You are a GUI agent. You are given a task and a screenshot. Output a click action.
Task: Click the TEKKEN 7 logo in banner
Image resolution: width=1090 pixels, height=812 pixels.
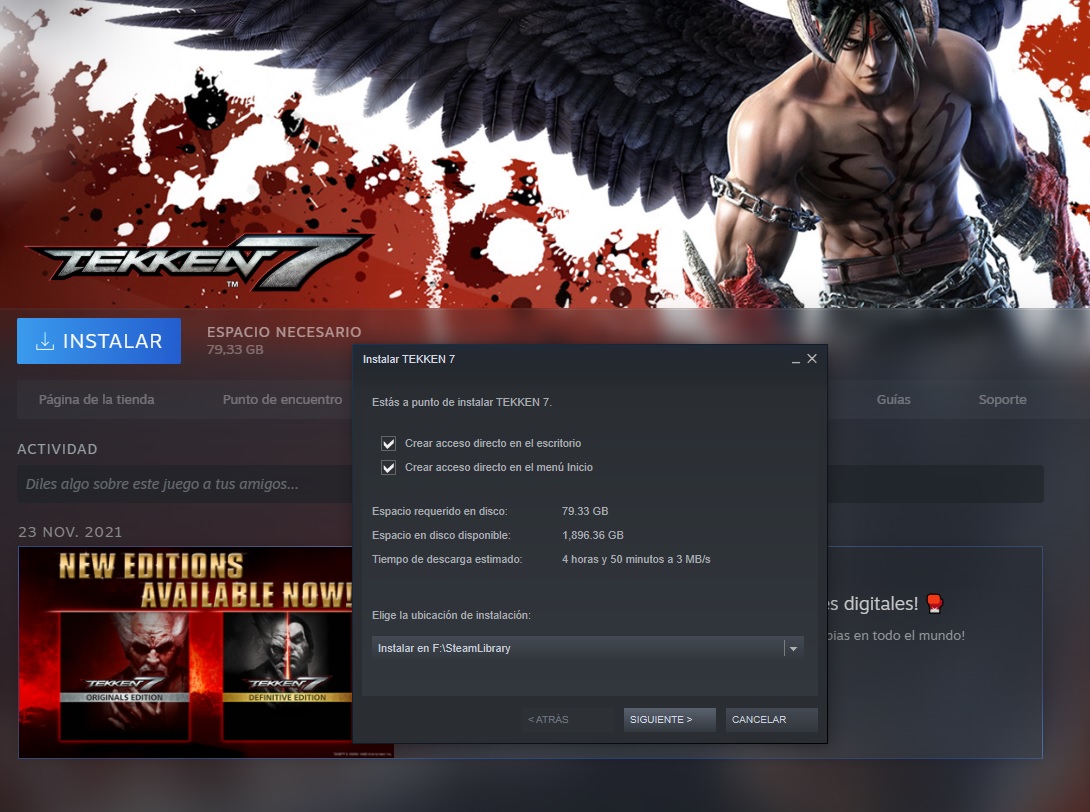click(198, 262)
